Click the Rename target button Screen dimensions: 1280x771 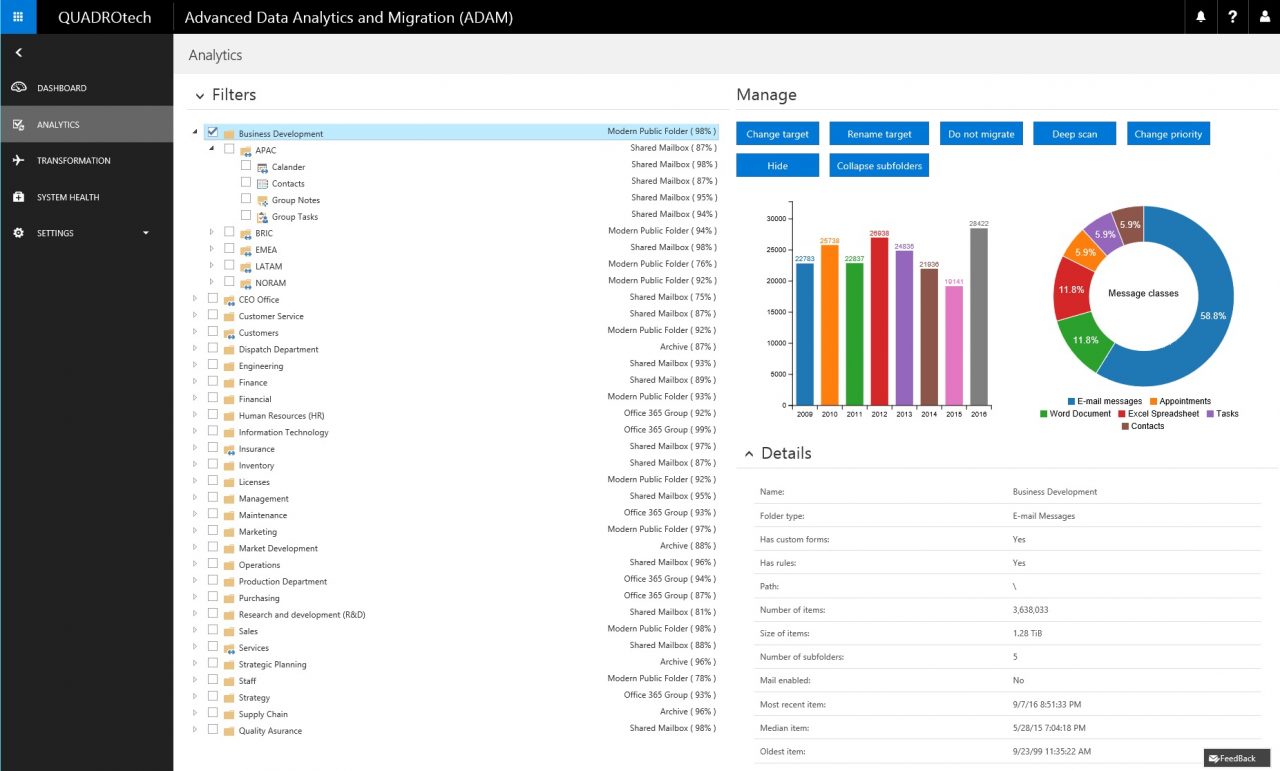(x=879, y=134)
